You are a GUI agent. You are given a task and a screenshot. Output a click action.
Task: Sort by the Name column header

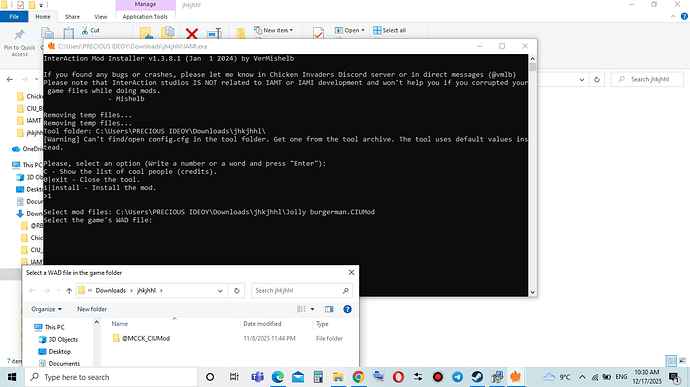point(120,324)
